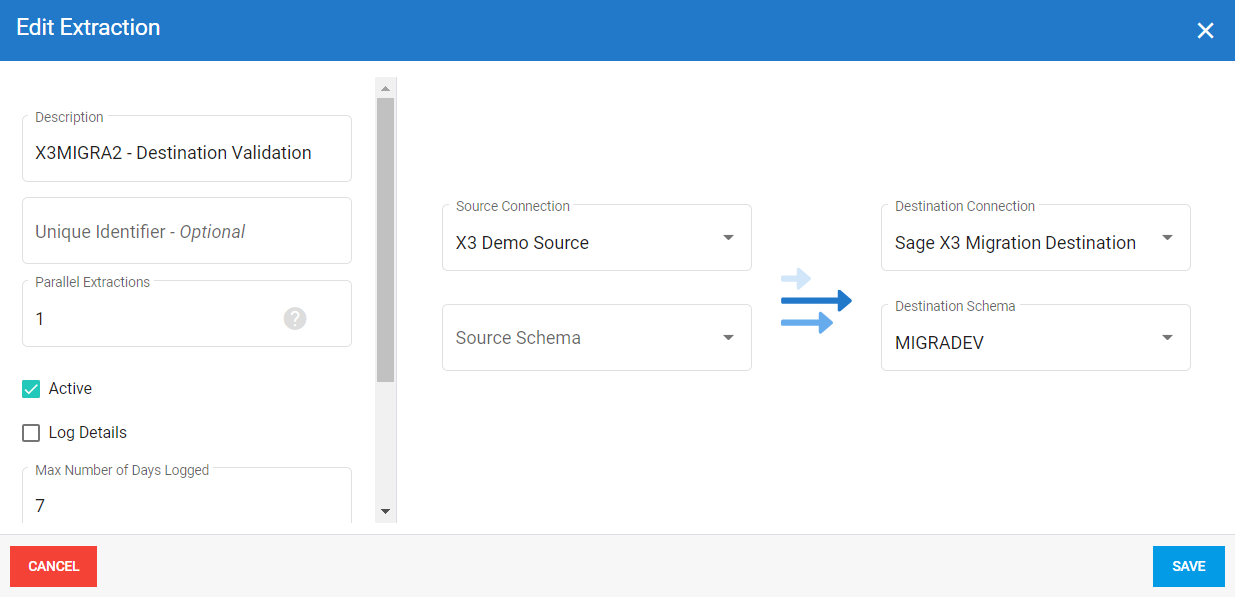Select the Parallel Extractions input field
Screen dimensions: 1235x597
[x=150, y=319]
